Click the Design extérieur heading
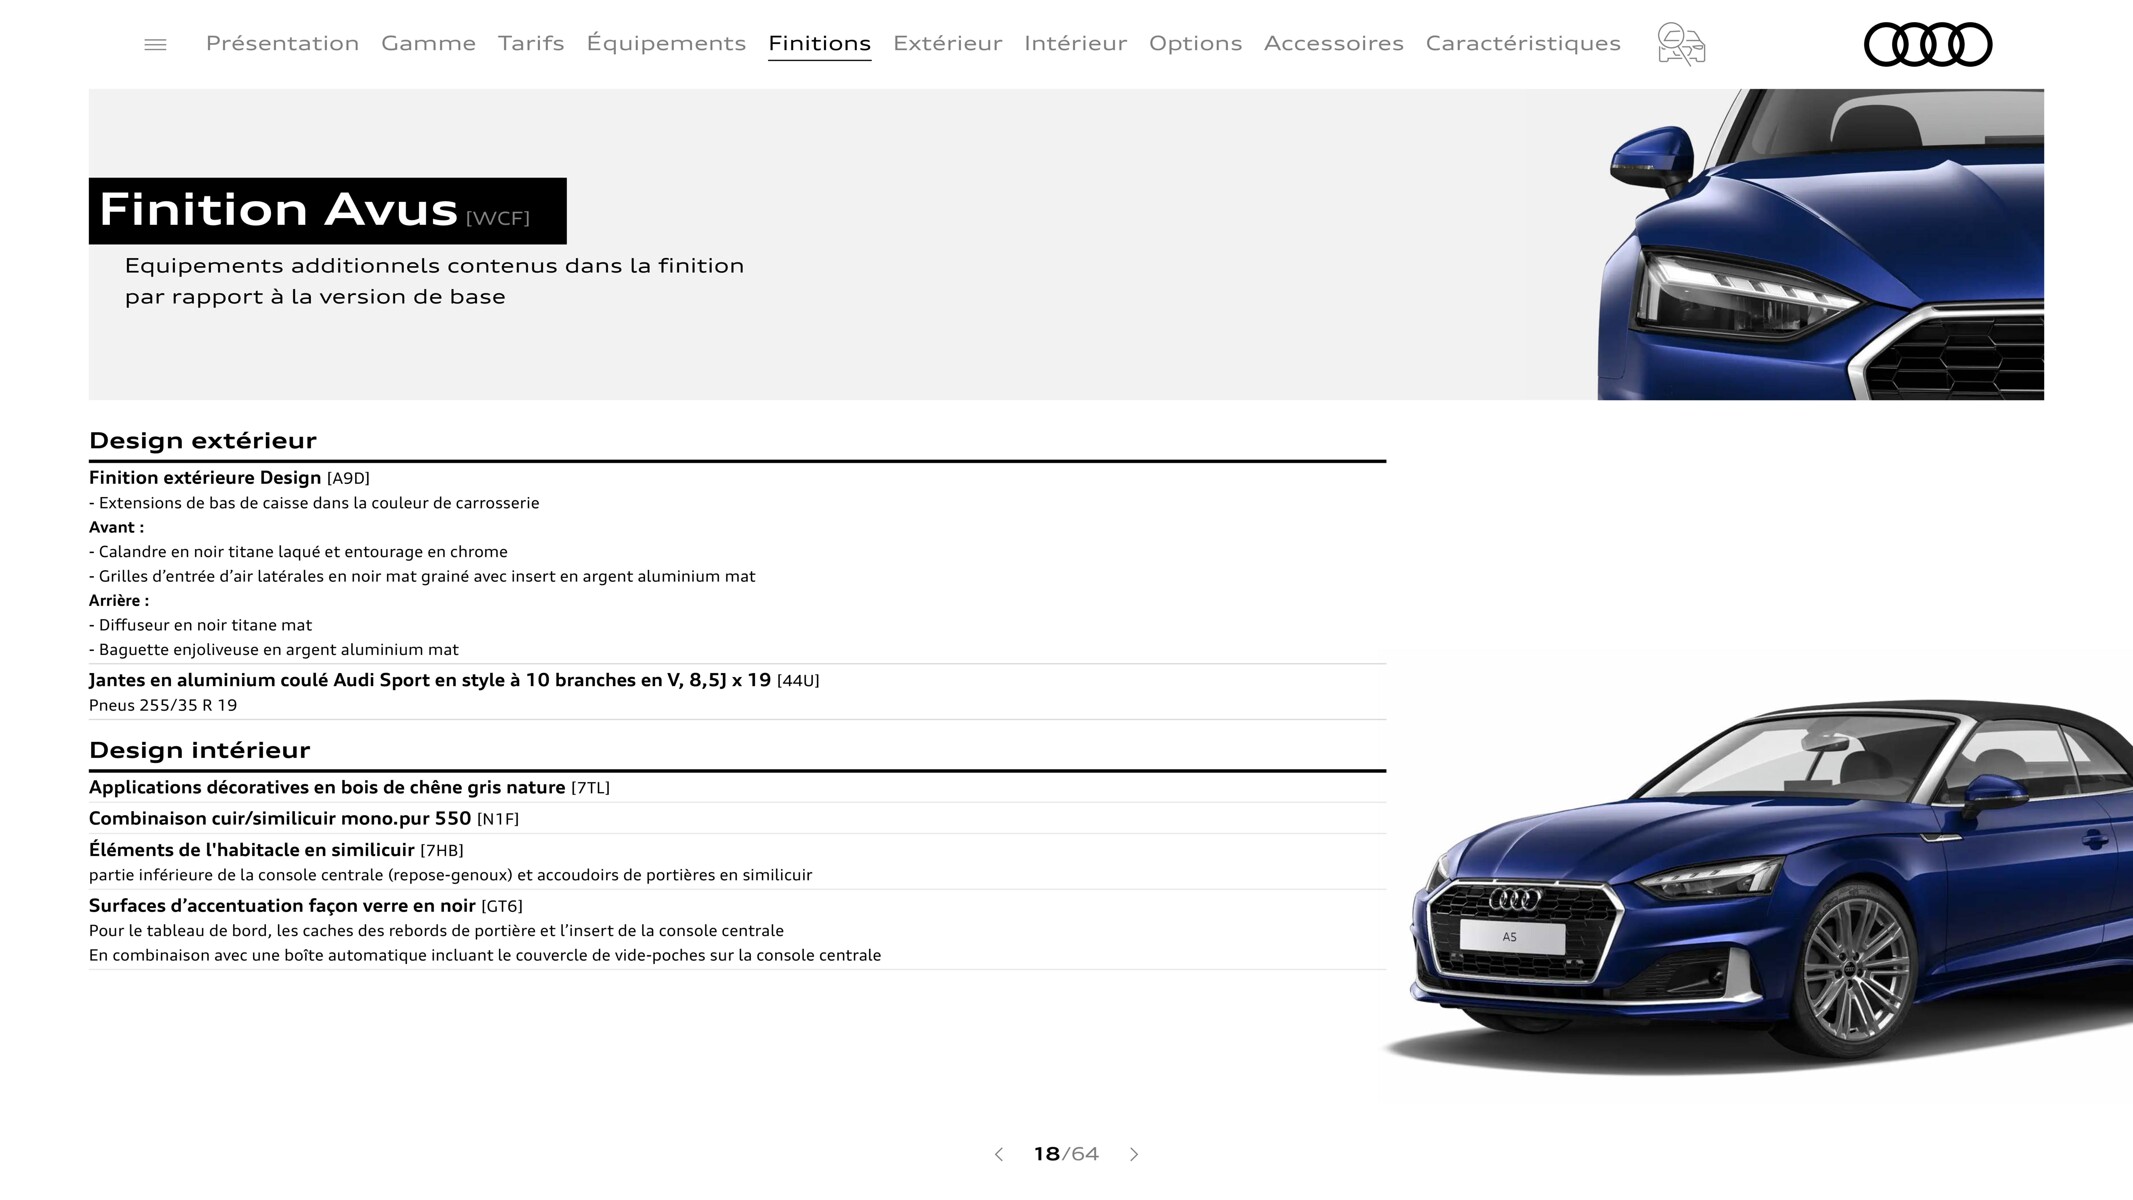 [x=202, y=441]
